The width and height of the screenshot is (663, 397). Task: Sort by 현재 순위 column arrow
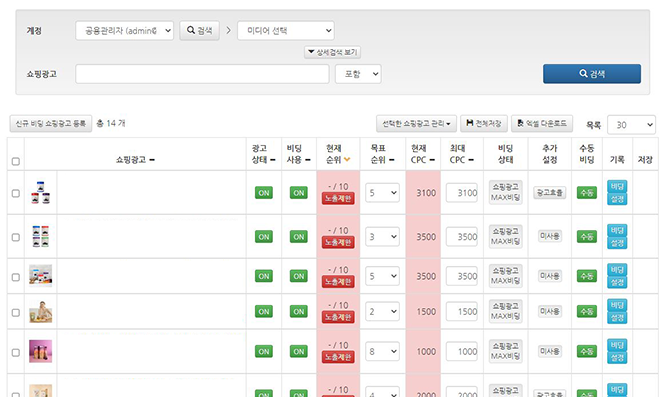(x=347, y=160)
